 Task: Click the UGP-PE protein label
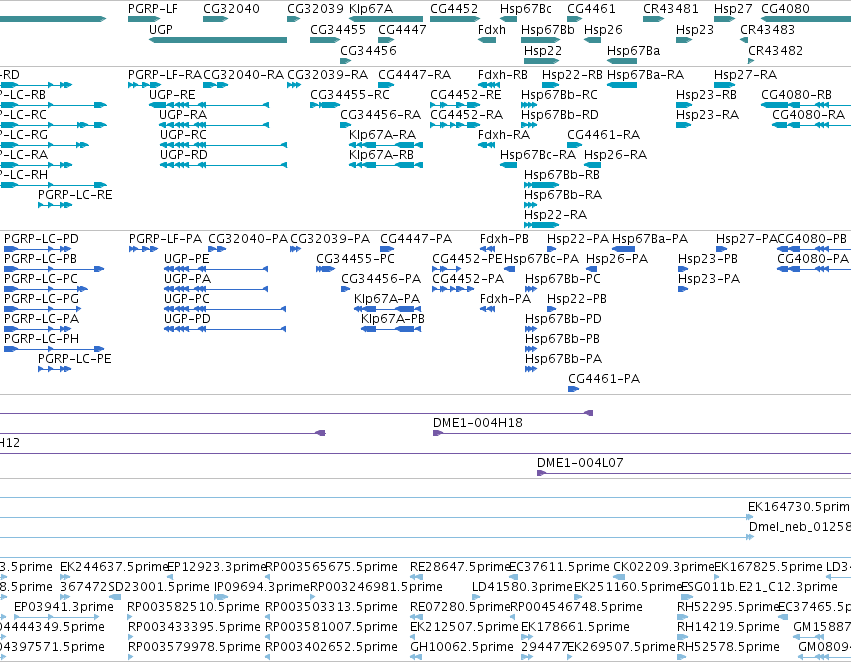[x=187, y=259]
